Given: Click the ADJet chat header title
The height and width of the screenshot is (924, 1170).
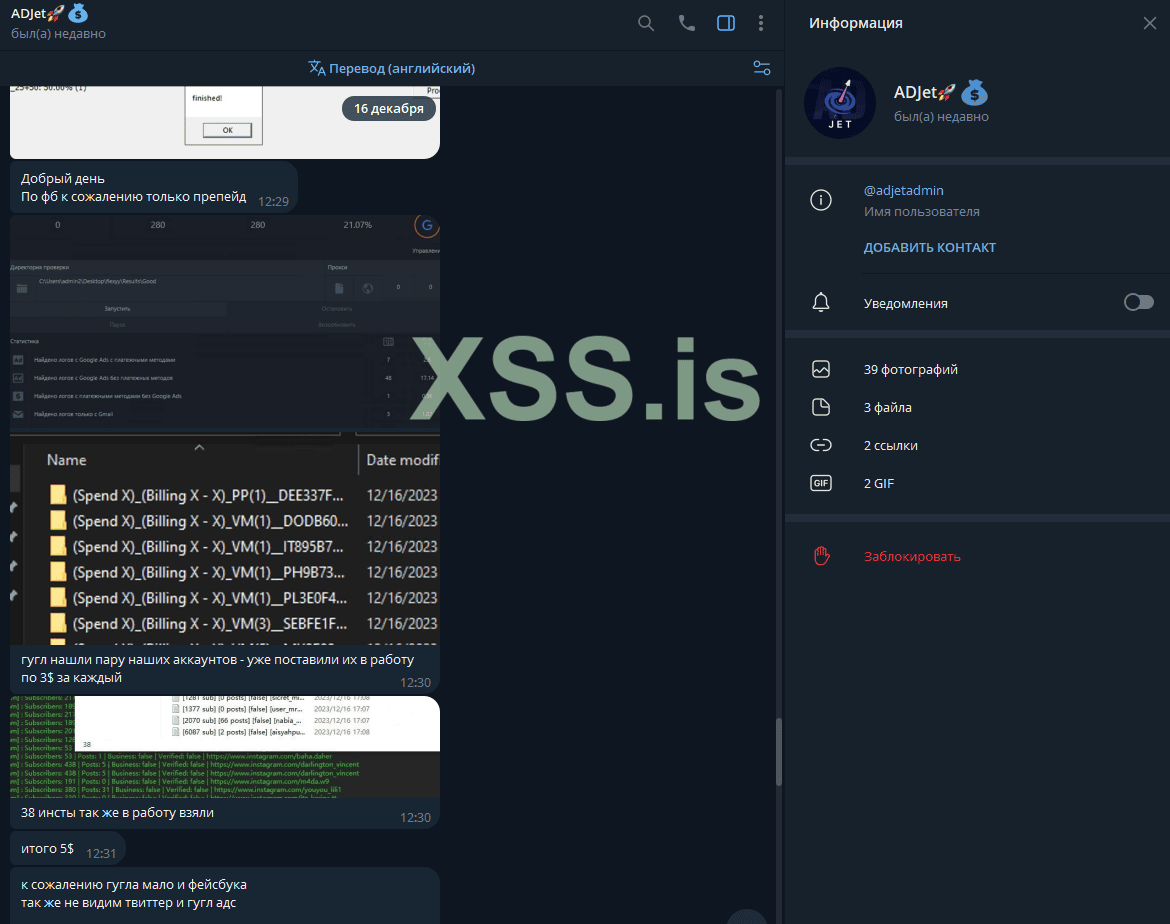Looking at the screenshot, I should [49, 13].
